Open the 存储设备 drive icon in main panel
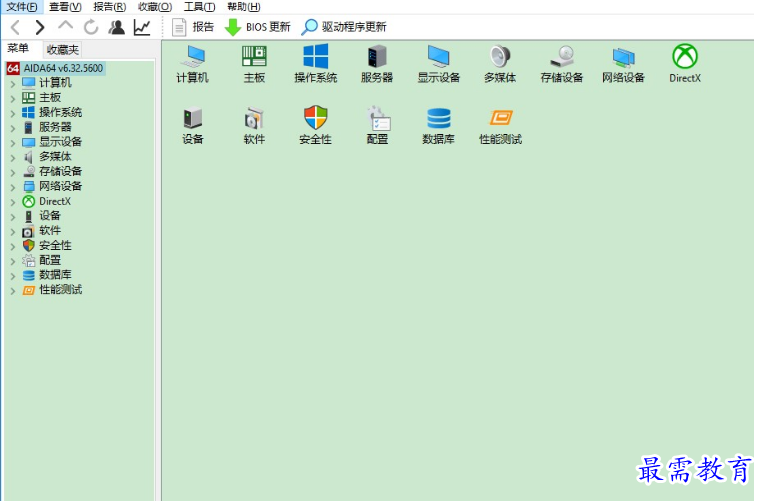The image size is (760, 501). point(562,63)
